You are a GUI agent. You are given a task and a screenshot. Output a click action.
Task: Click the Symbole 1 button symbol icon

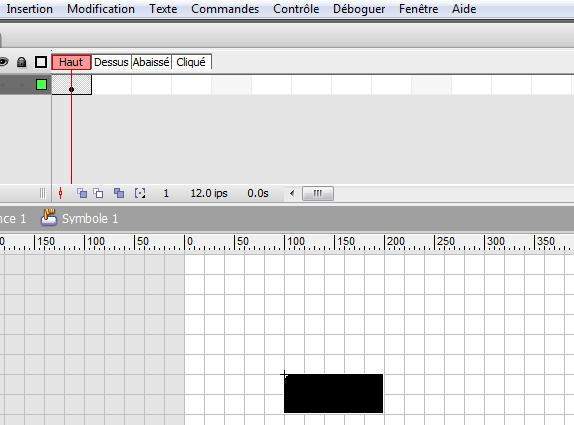[x=49, y=217]
